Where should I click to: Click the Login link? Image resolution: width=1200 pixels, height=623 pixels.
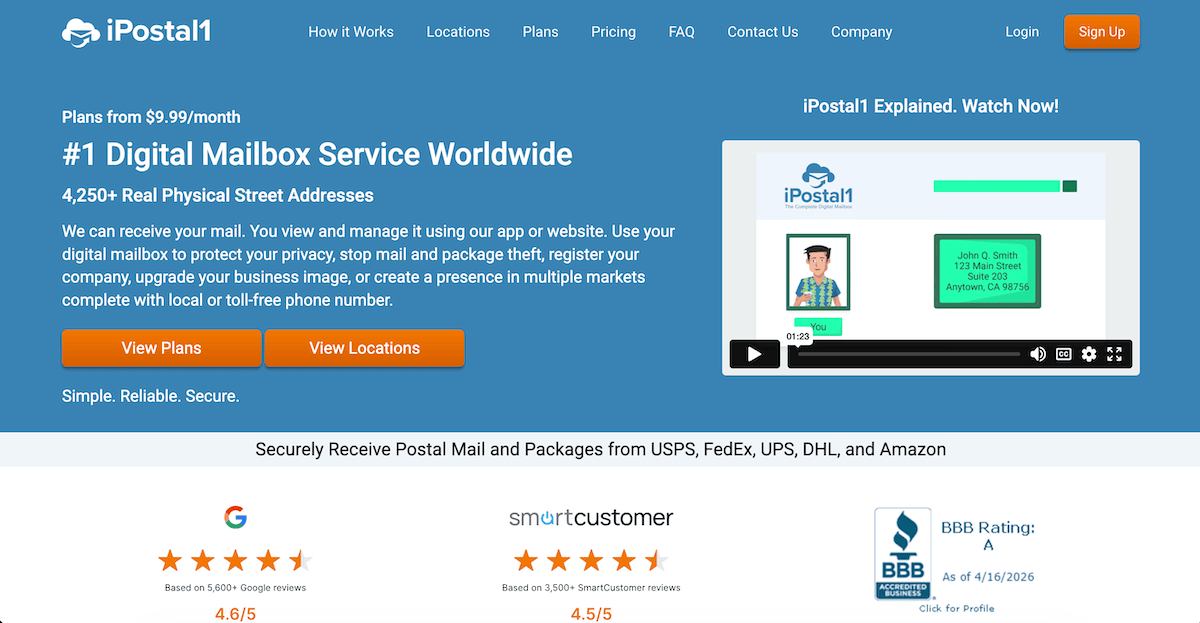pos(1022,32)
